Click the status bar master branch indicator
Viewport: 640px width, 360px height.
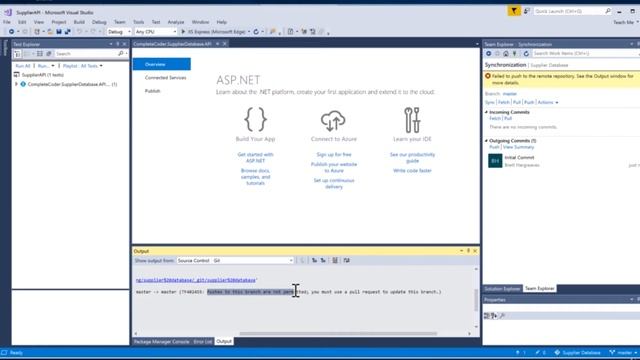[x=623, y=353]
